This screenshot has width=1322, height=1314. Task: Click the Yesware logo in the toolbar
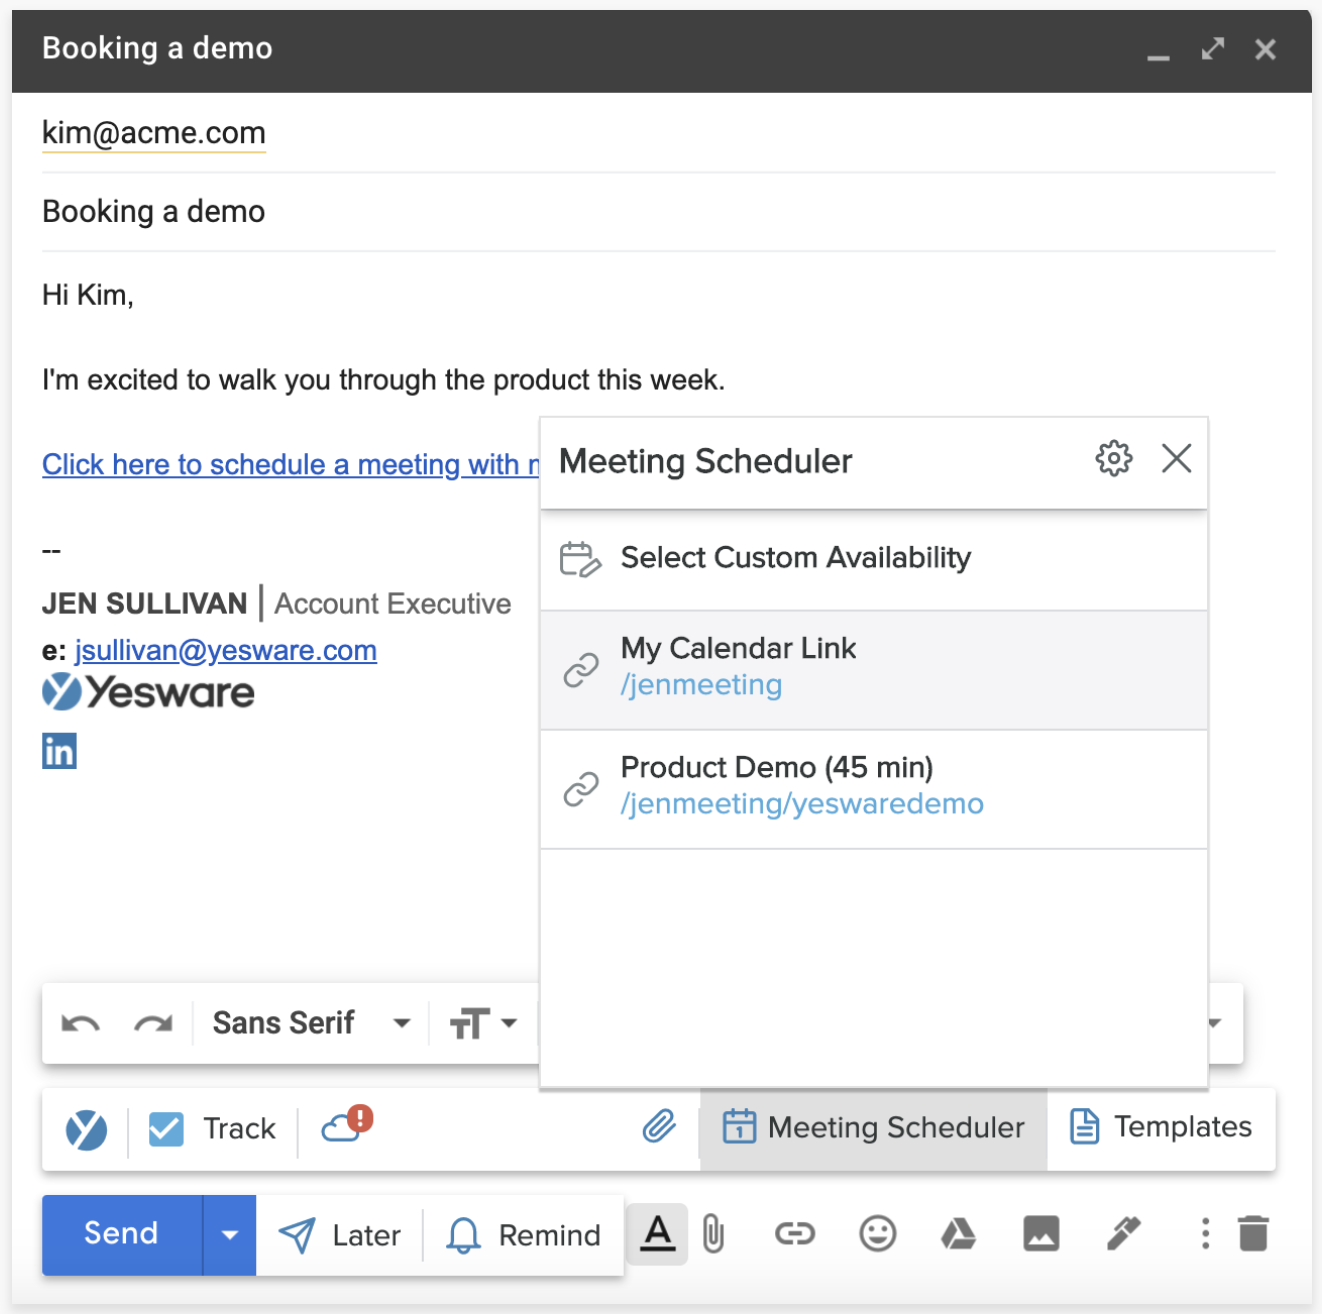(x=86, y=1128)
